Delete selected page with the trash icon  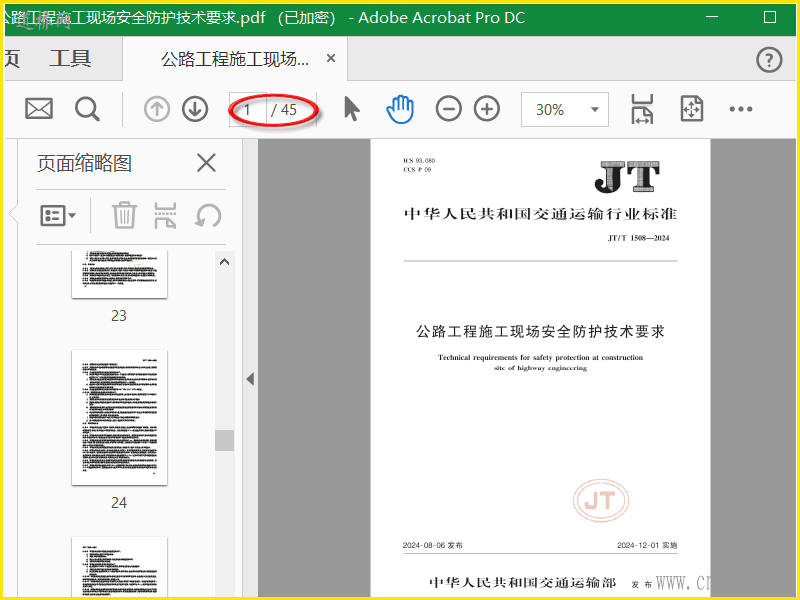click(124, 215)
